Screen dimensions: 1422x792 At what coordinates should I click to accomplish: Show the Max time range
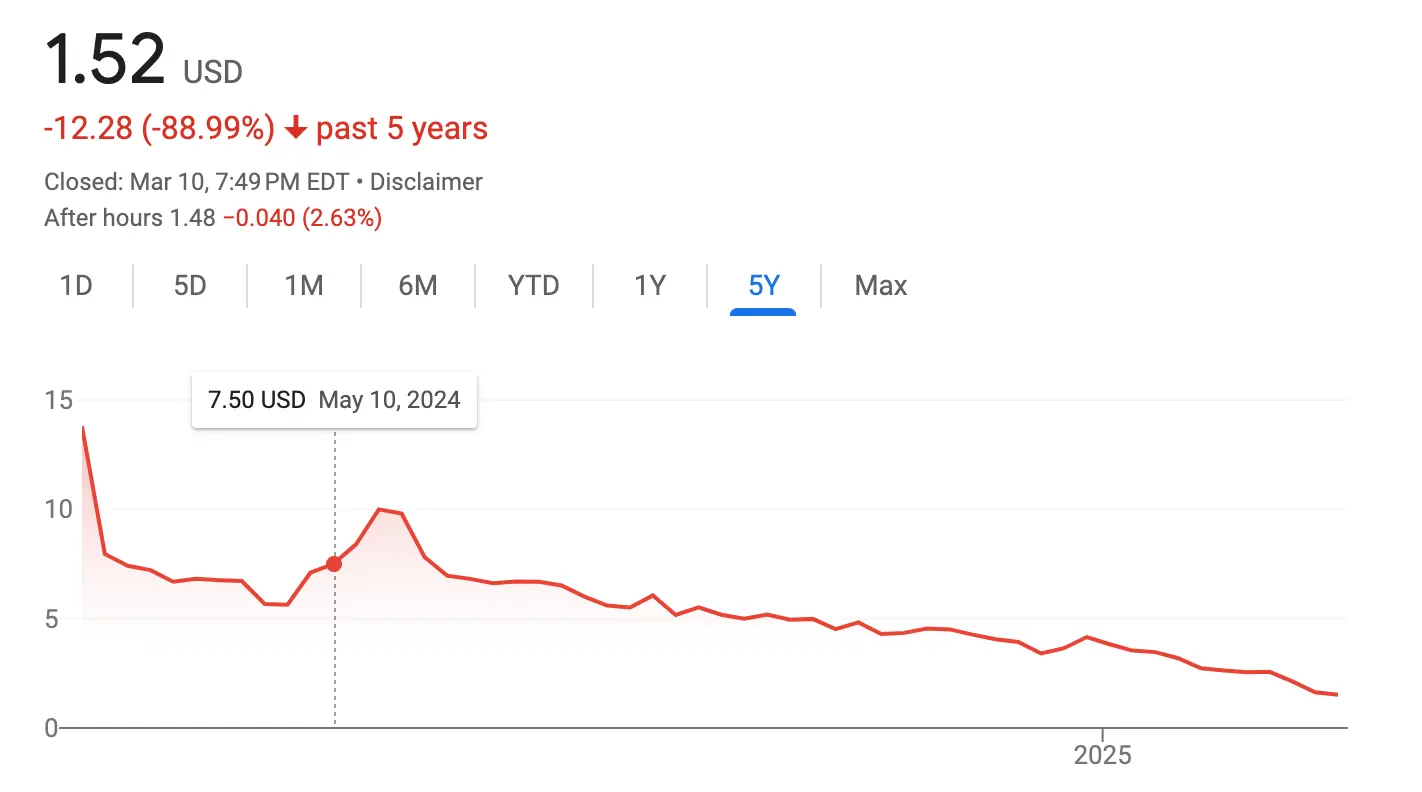[x=881, y=286]
